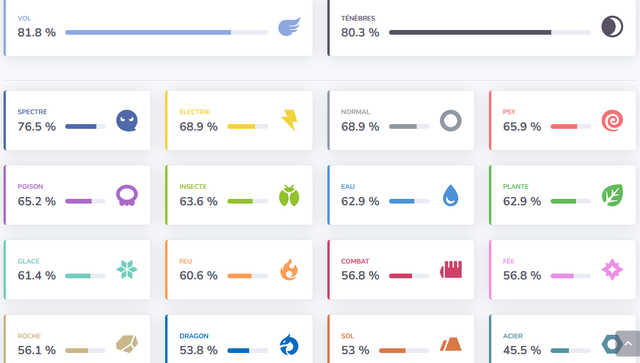Click the Sol type label
The height and width of the screenshot is (363, 640).
[x=347, y=336]
